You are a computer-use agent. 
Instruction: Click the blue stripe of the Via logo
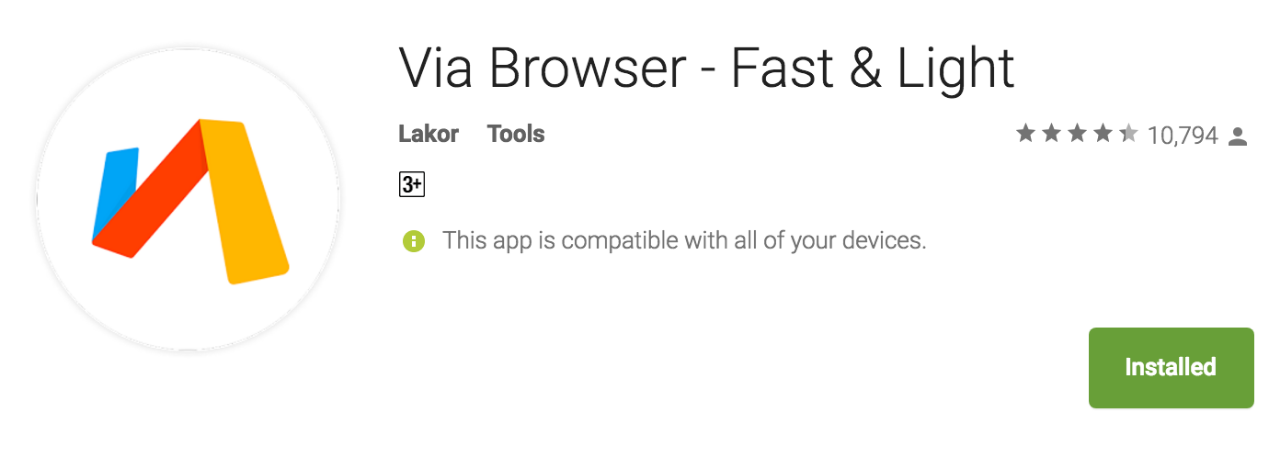coord(115,192)
